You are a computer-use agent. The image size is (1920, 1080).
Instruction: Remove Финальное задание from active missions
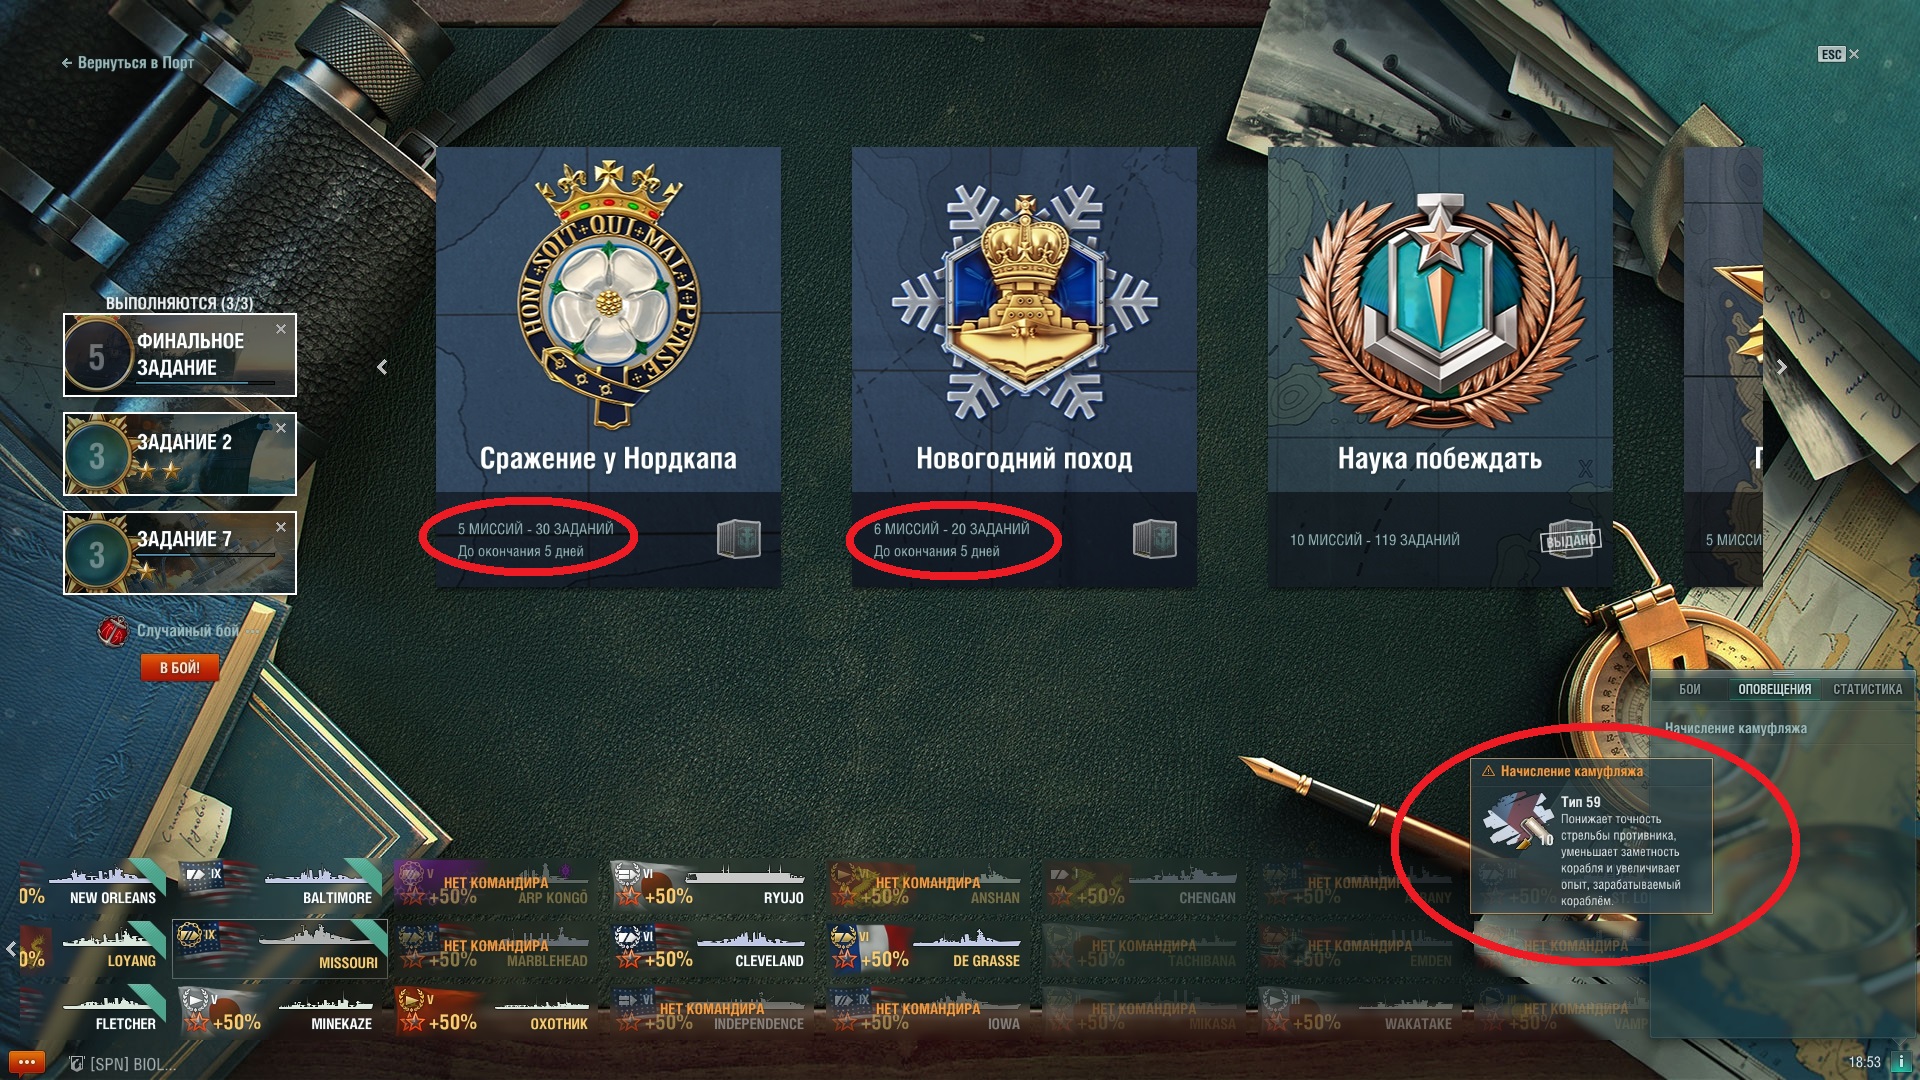point(281,329)
